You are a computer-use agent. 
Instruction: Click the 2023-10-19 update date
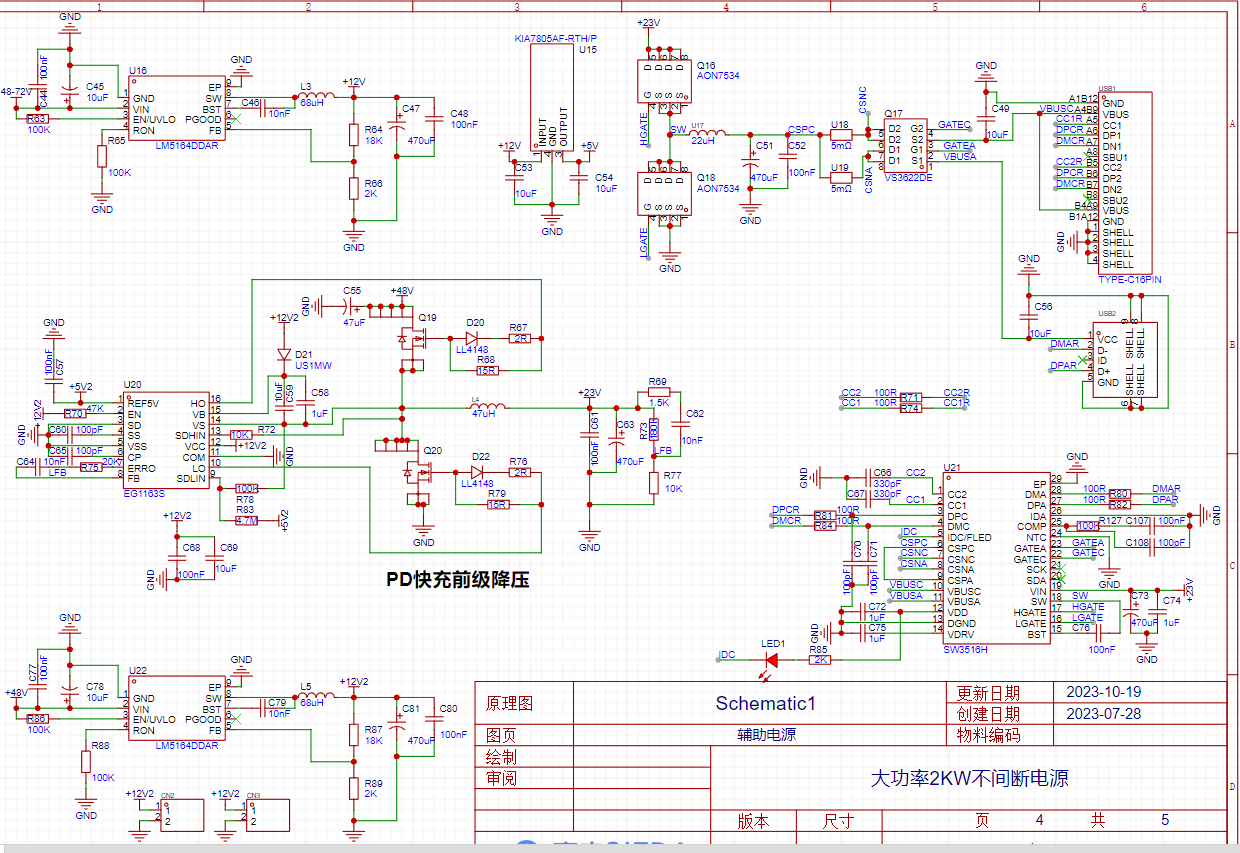(1103, 692)
